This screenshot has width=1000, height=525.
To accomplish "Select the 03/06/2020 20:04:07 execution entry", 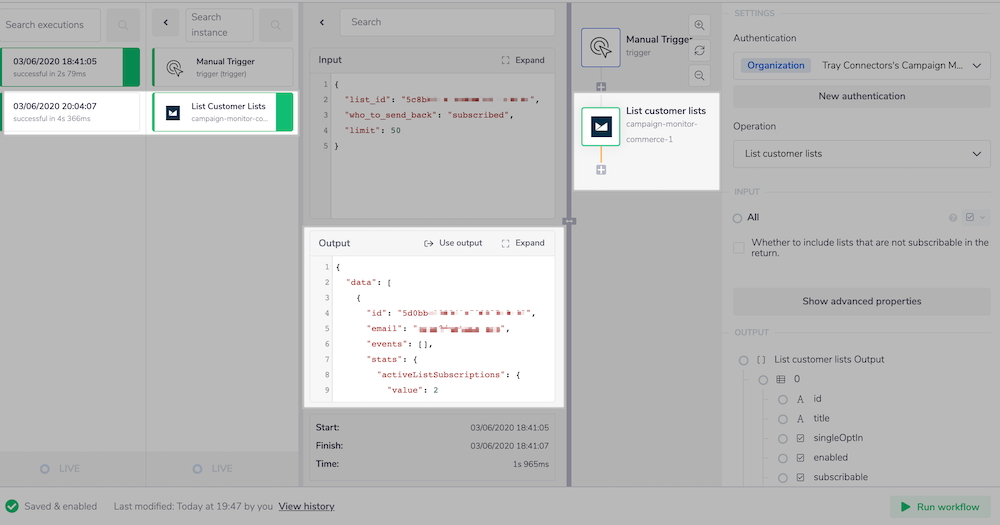I will [x=70, y=111].
